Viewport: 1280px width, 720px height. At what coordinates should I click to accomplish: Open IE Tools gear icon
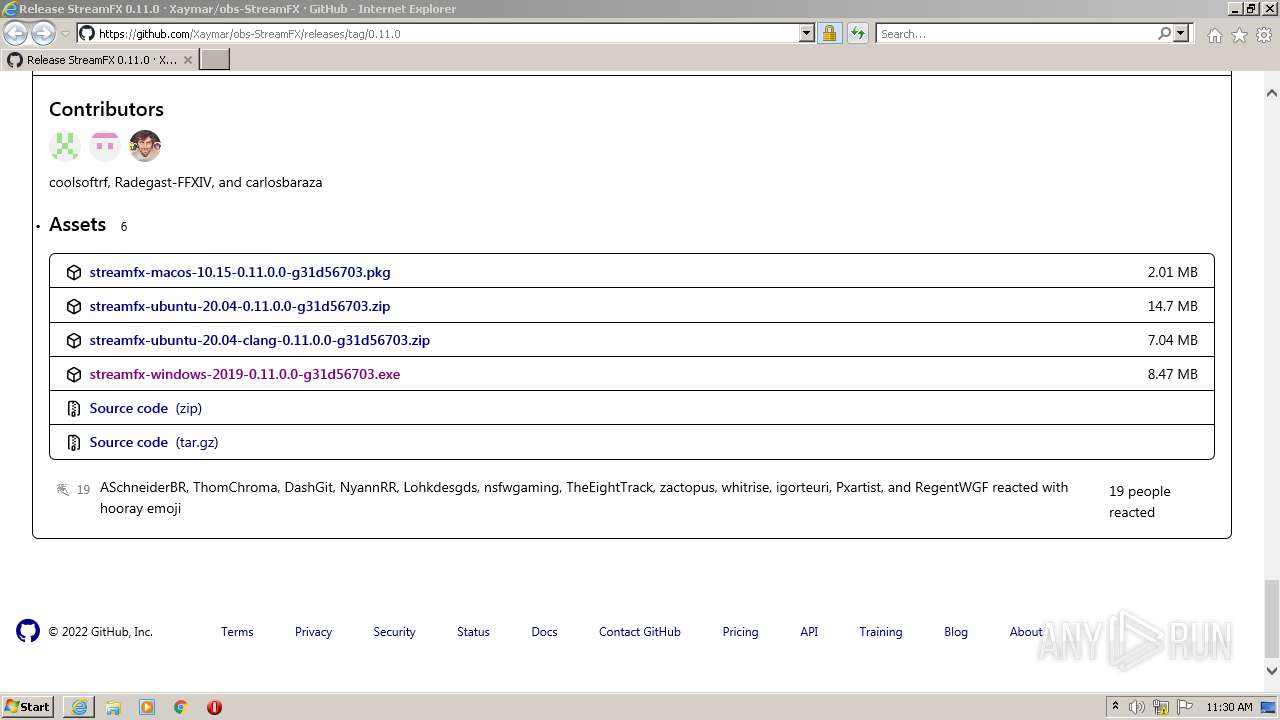pyautogui.click(x=1264, y=35)
